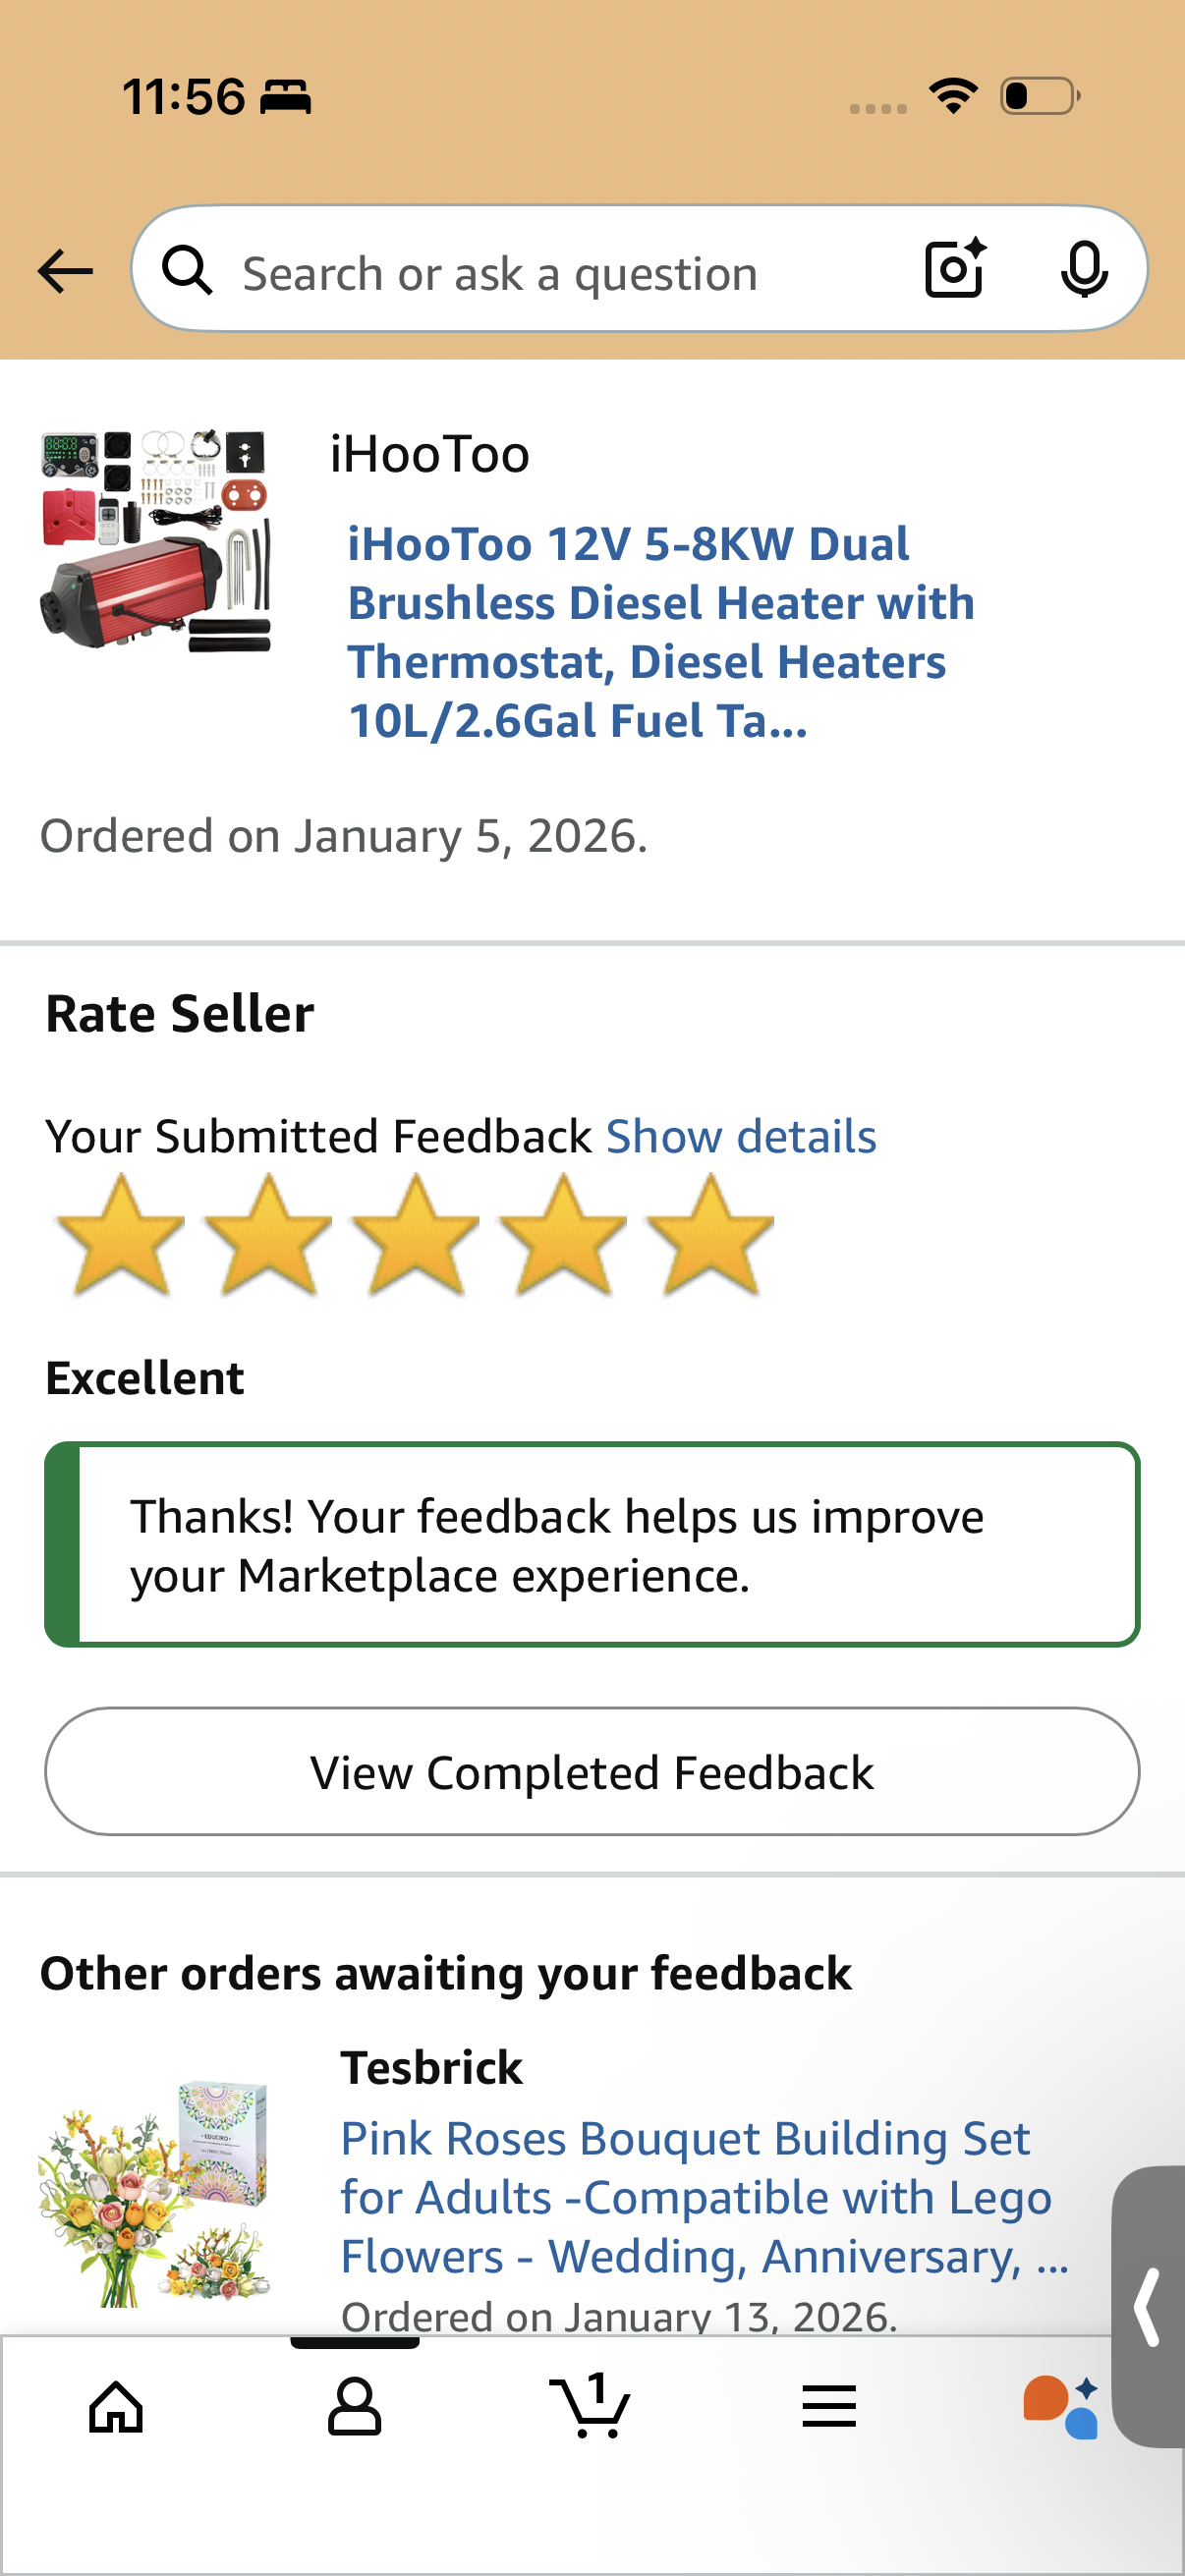Click the third rating star
The image size is (1185, 2576).
pos(416,1236)
